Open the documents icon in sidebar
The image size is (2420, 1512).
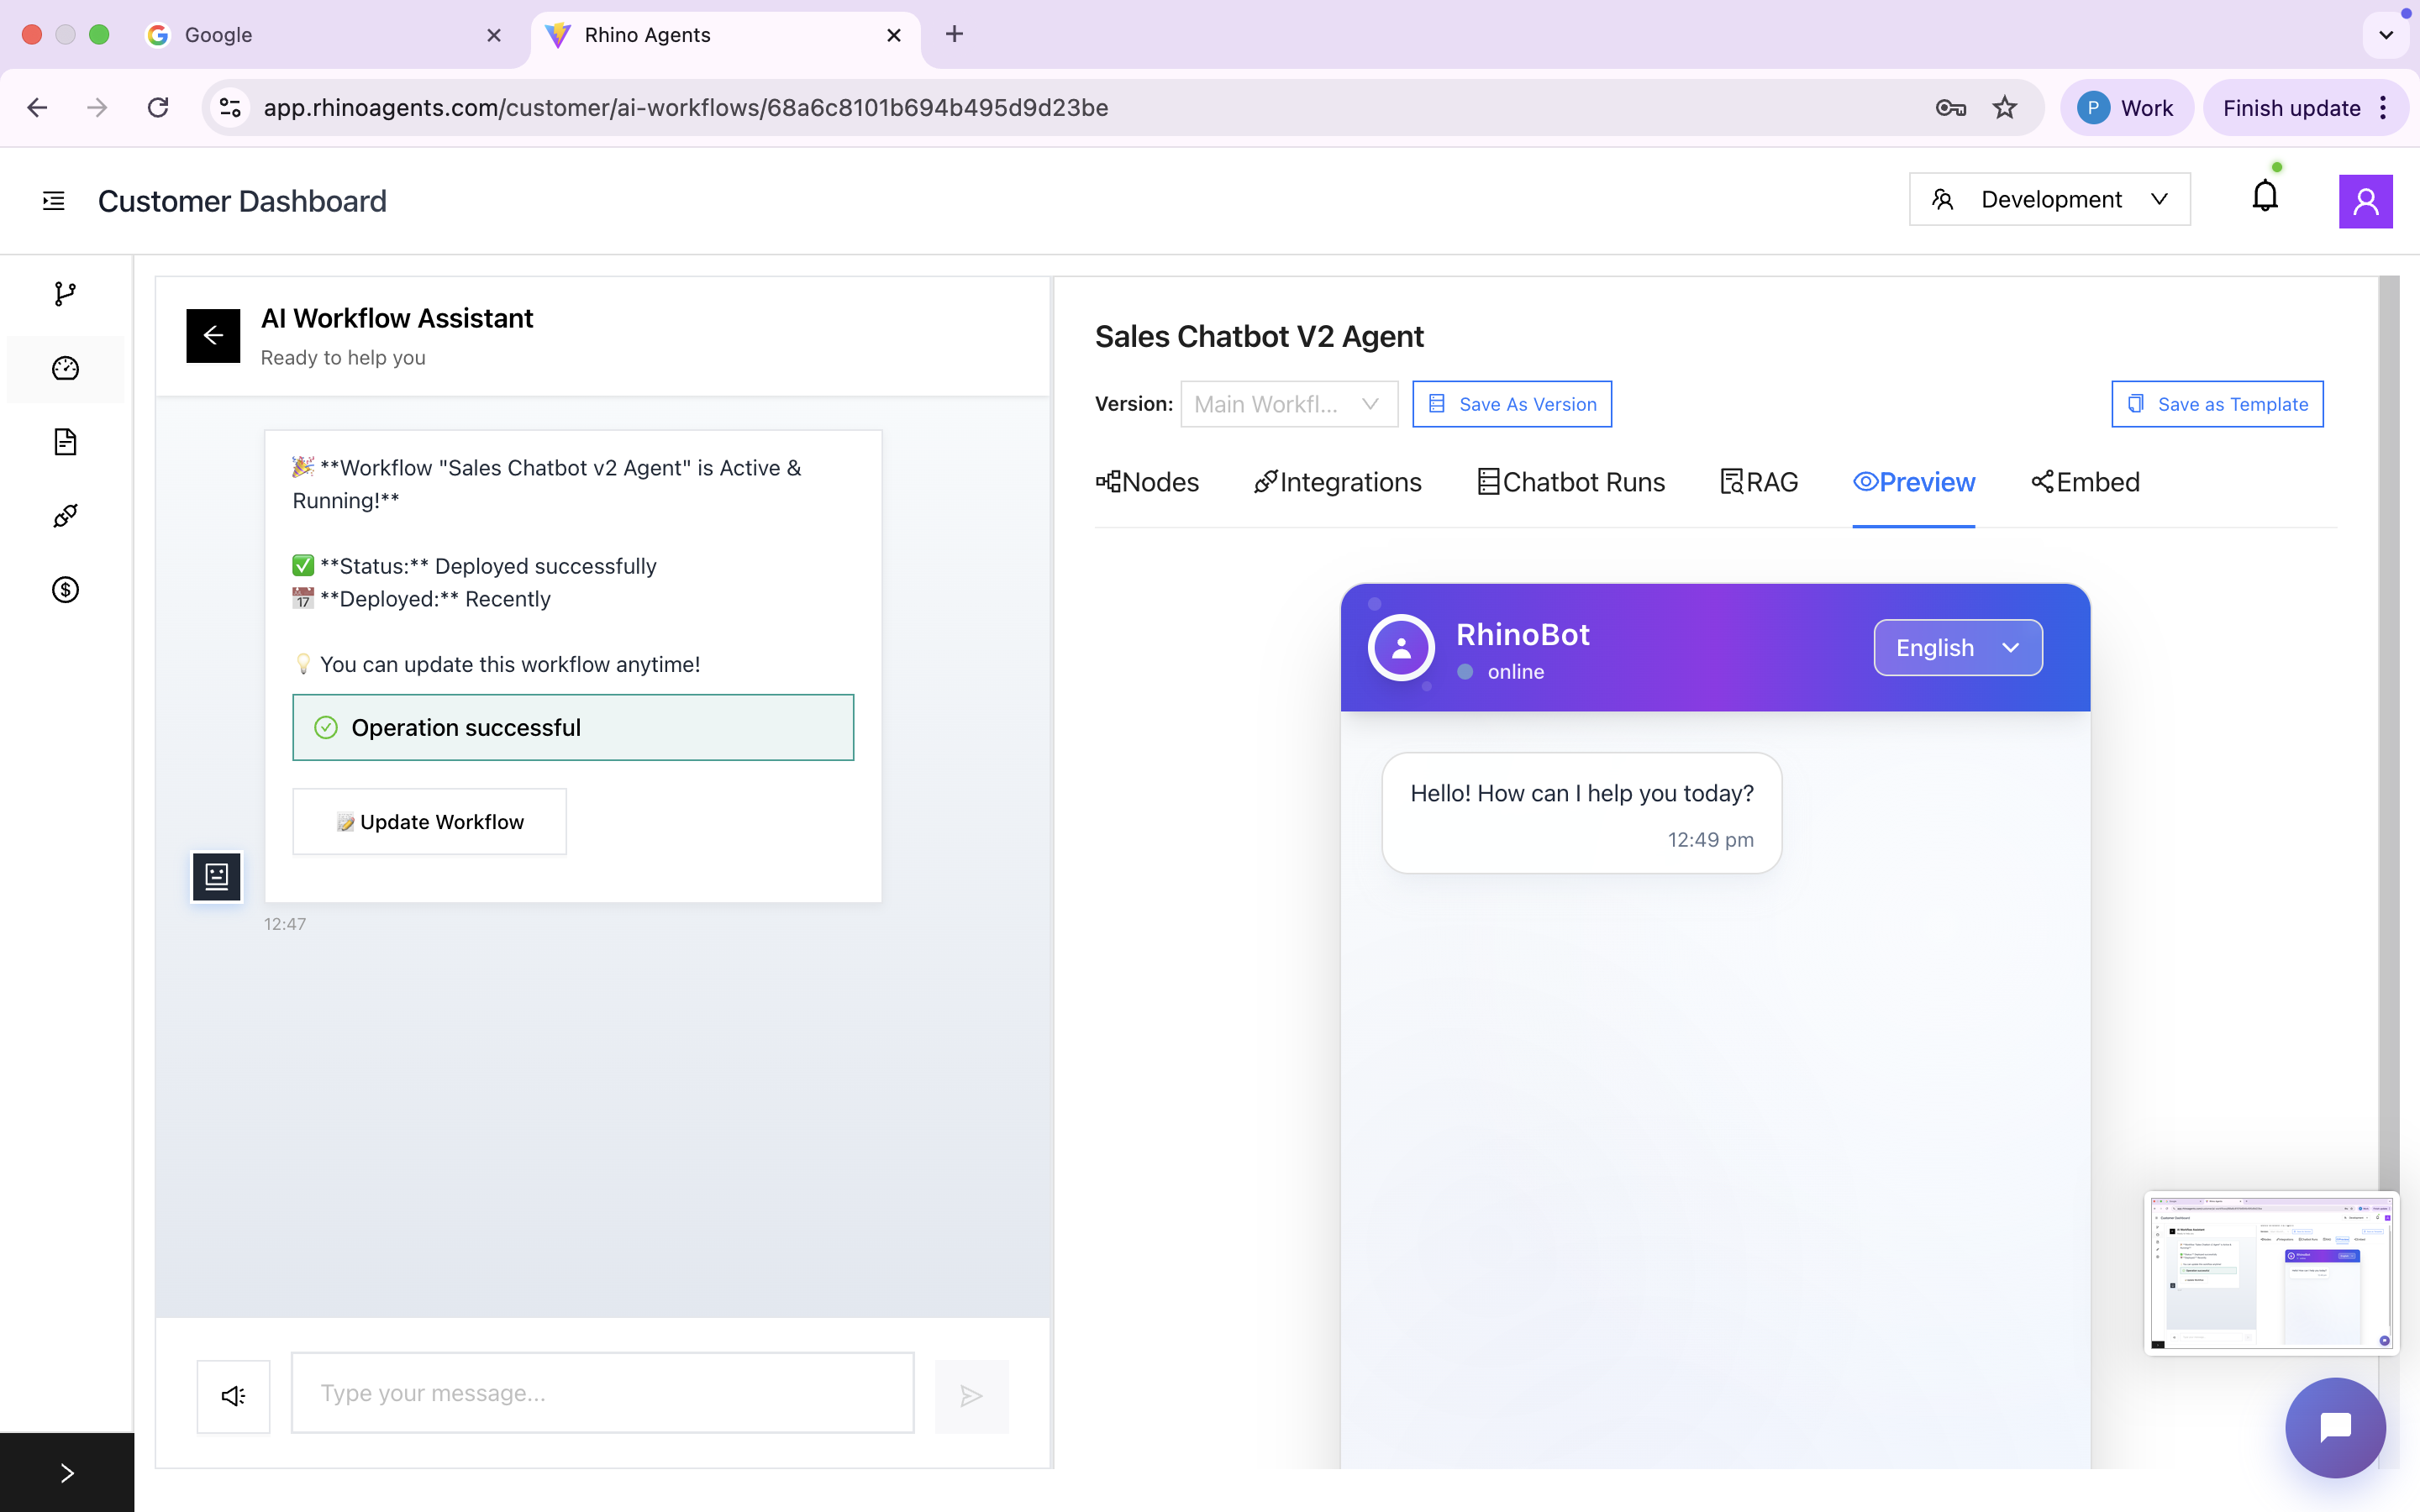[x=65, y=442]
